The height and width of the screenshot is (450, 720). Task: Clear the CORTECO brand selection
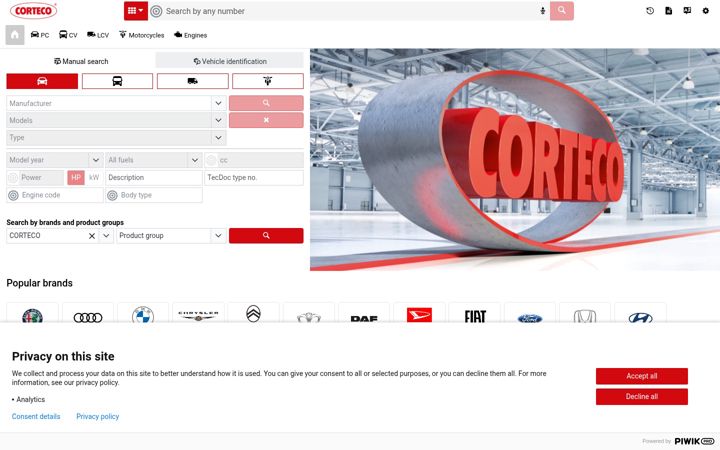click(92, 236)
